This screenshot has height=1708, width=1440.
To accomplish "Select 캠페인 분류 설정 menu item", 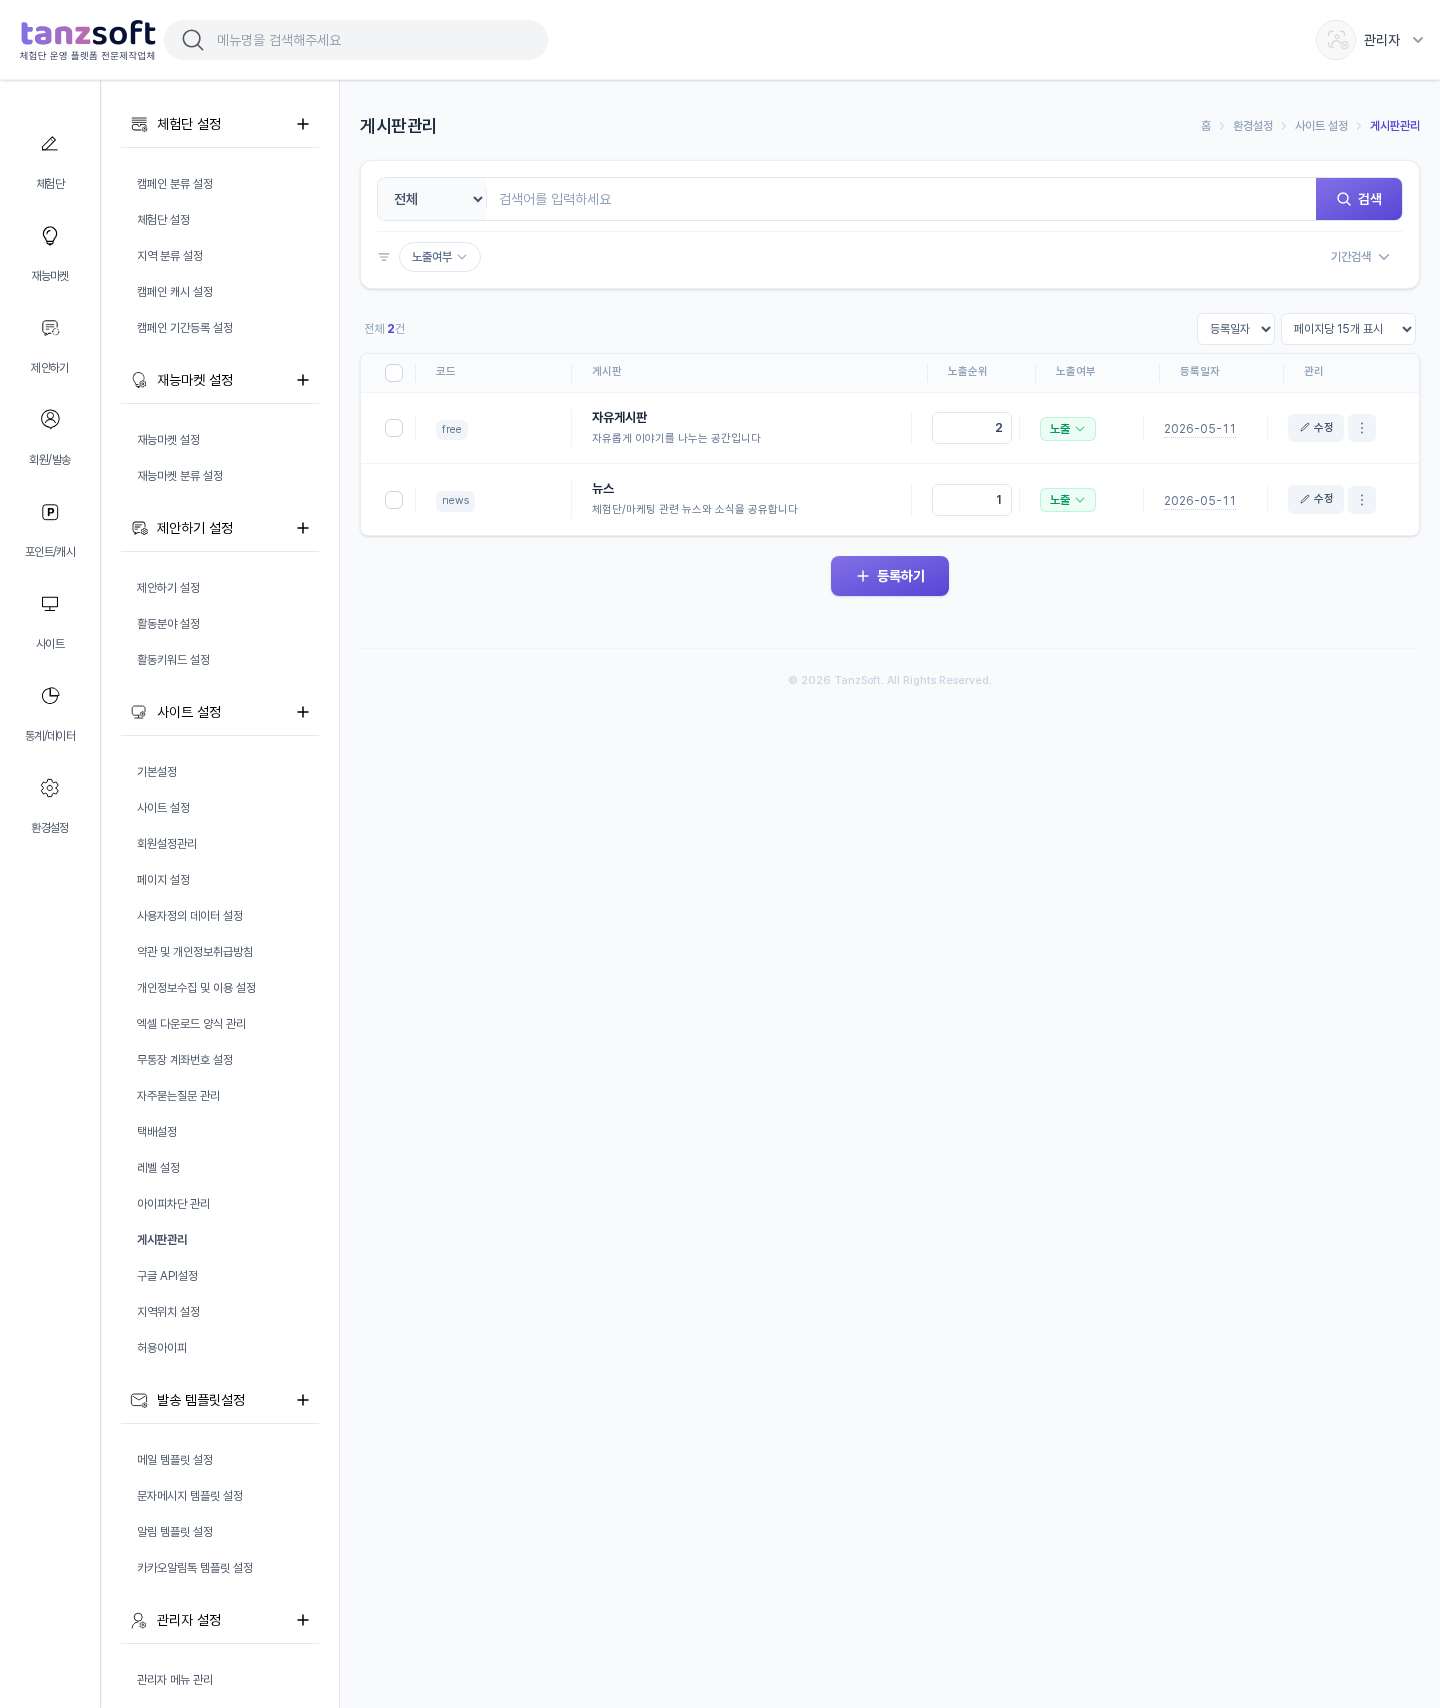I will pos(175,184).
